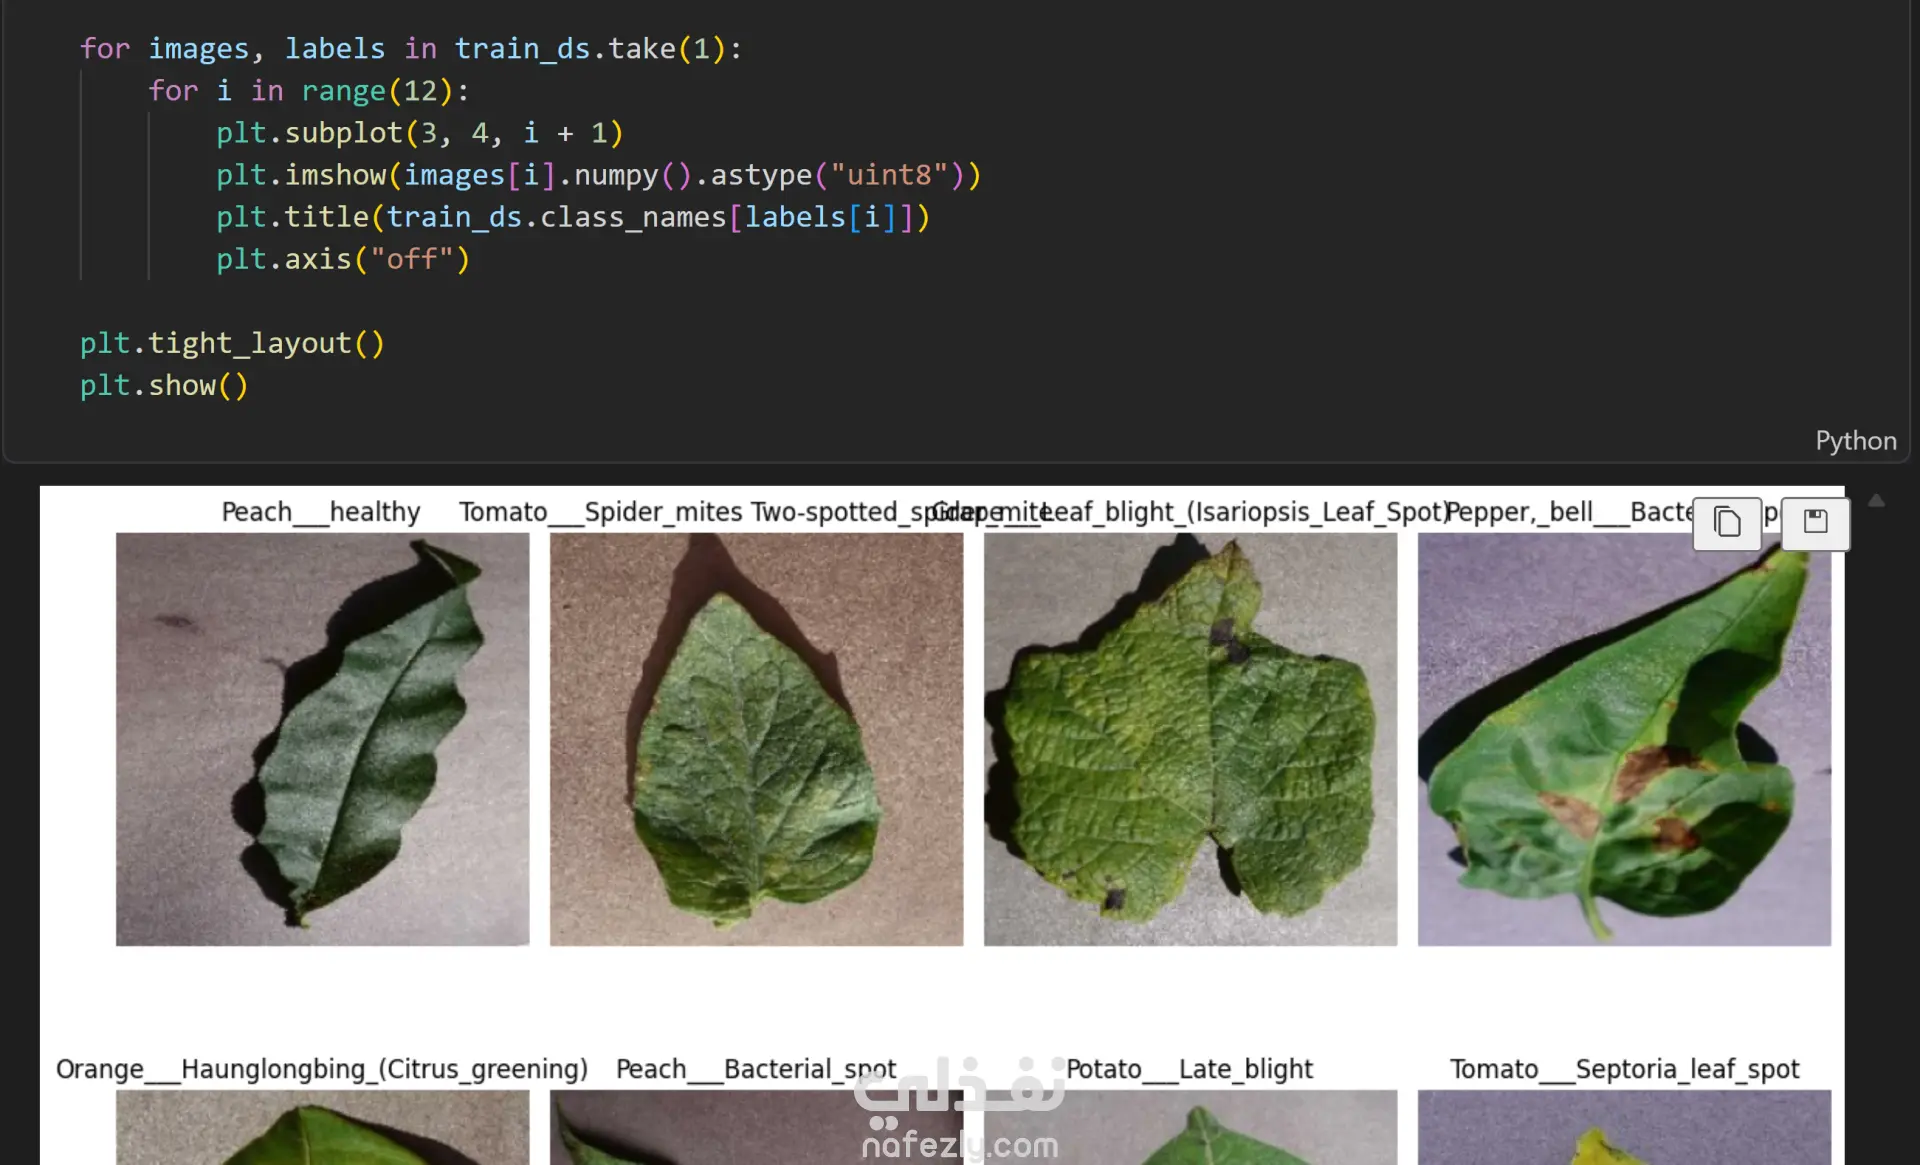Screen dimensions: 1920x1165
Task: Click the plt.imshow code line
Action: coord(599,174)
